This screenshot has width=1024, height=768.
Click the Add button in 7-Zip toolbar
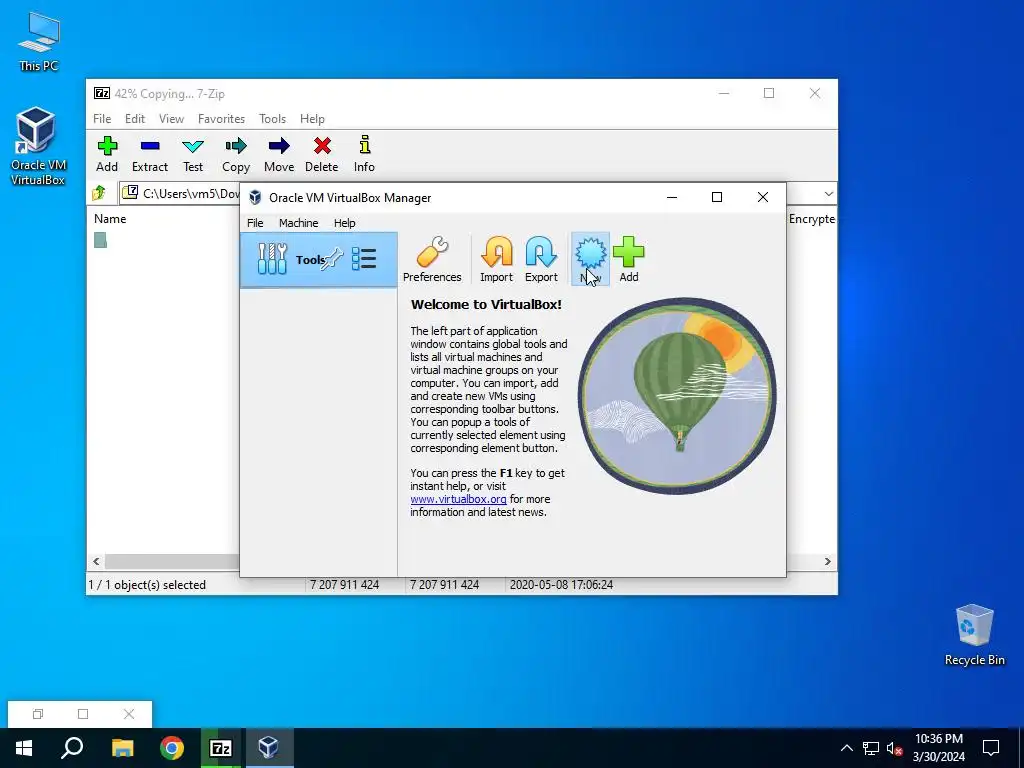(107, 155)
